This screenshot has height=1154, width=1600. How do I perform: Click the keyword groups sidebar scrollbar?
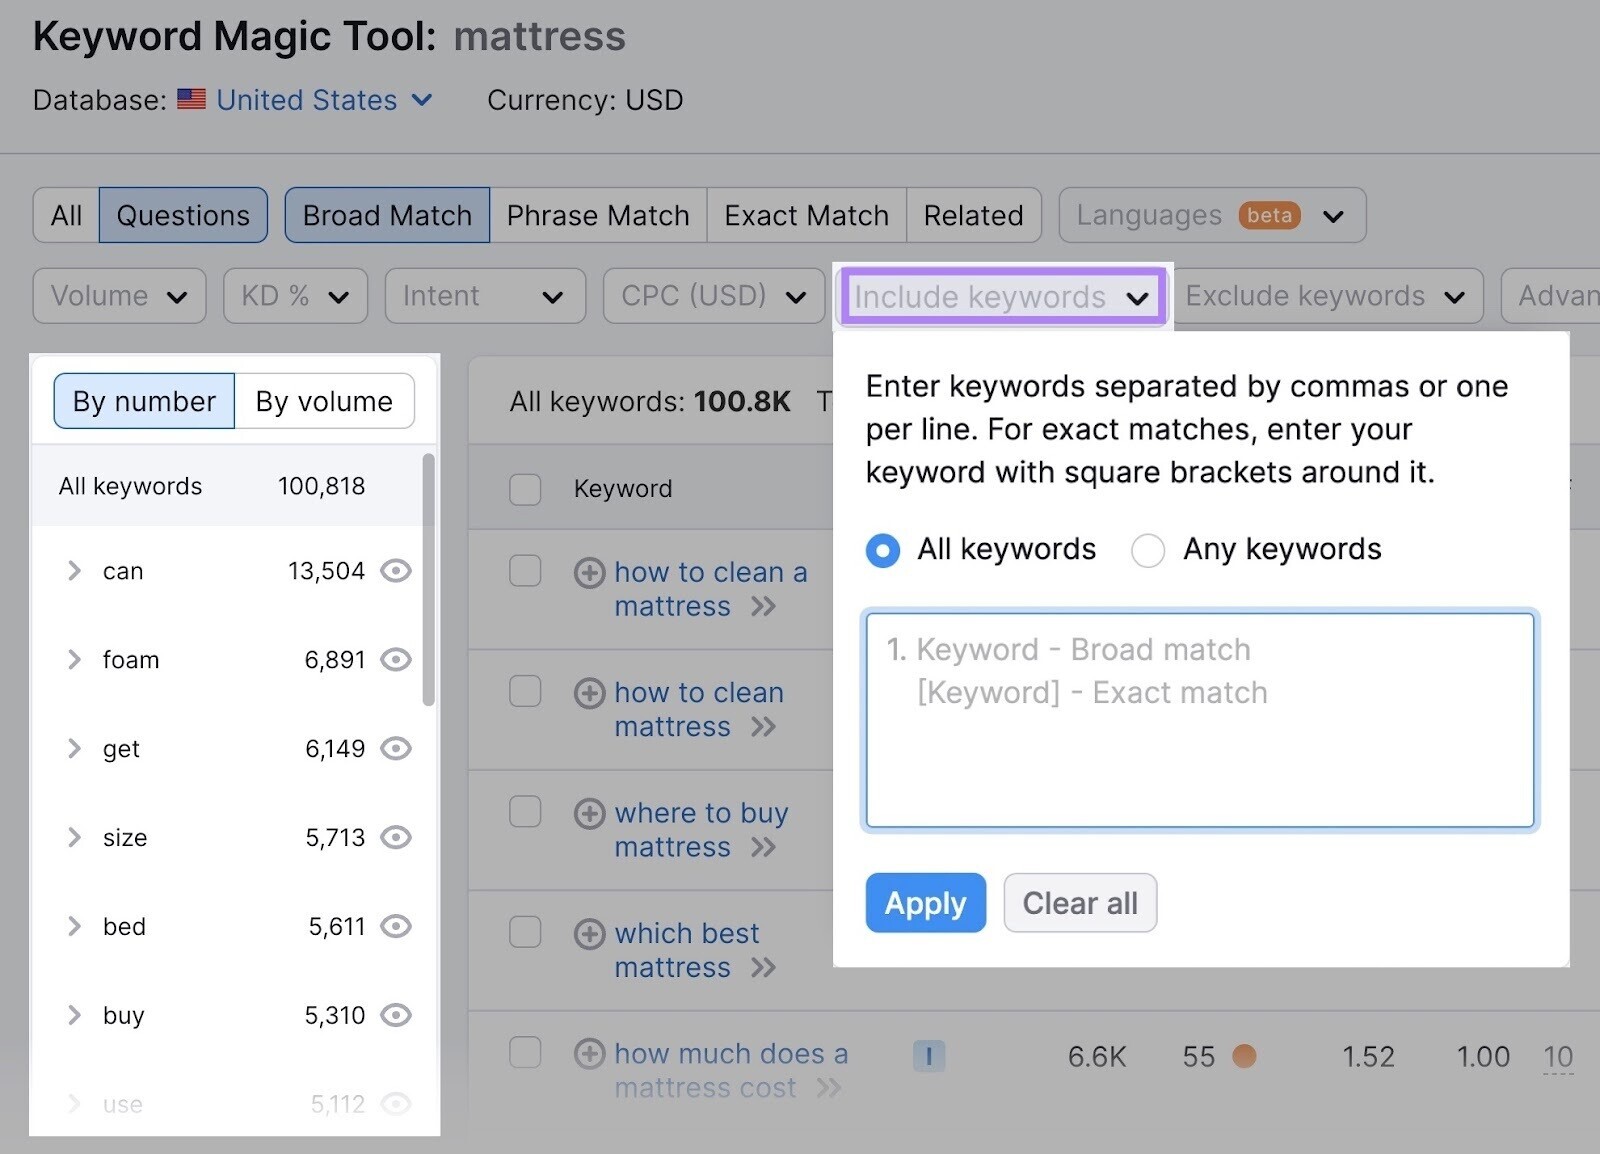[x=429, y=580]
